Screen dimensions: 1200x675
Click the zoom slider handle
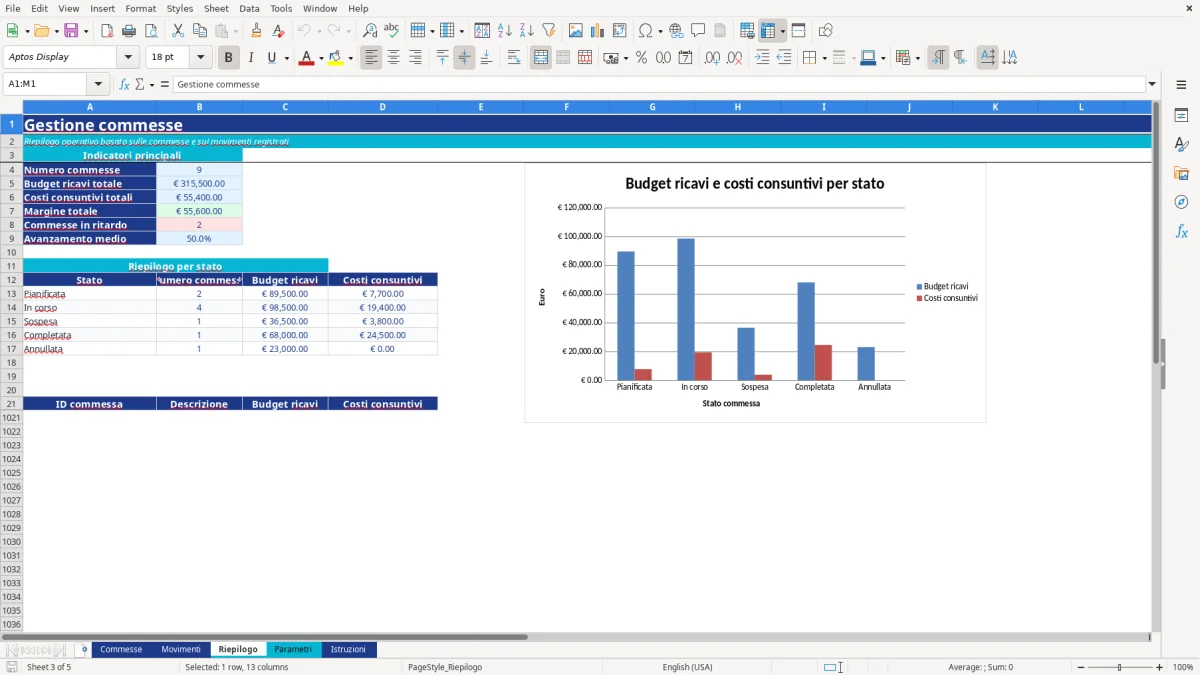tap(1120, 667)
